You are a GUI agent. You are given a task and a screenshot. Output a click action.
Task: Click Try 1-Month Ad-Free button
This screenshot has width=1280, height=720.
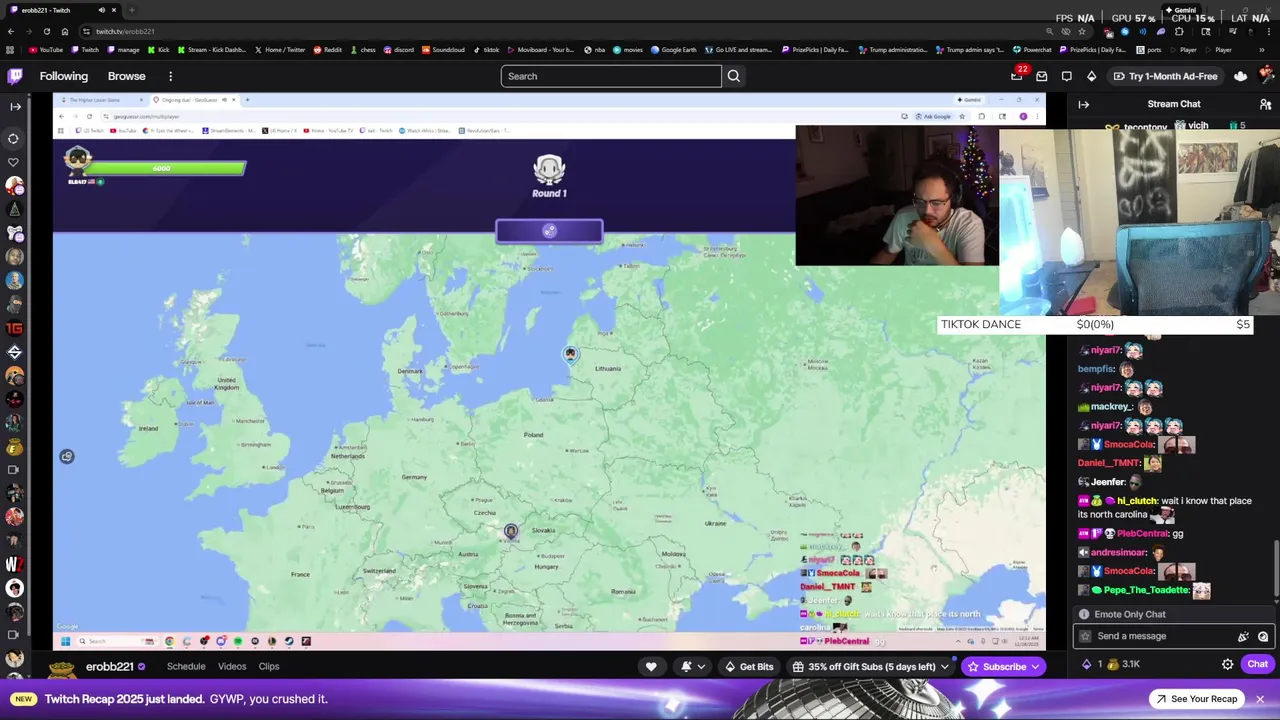point(1165,76)
